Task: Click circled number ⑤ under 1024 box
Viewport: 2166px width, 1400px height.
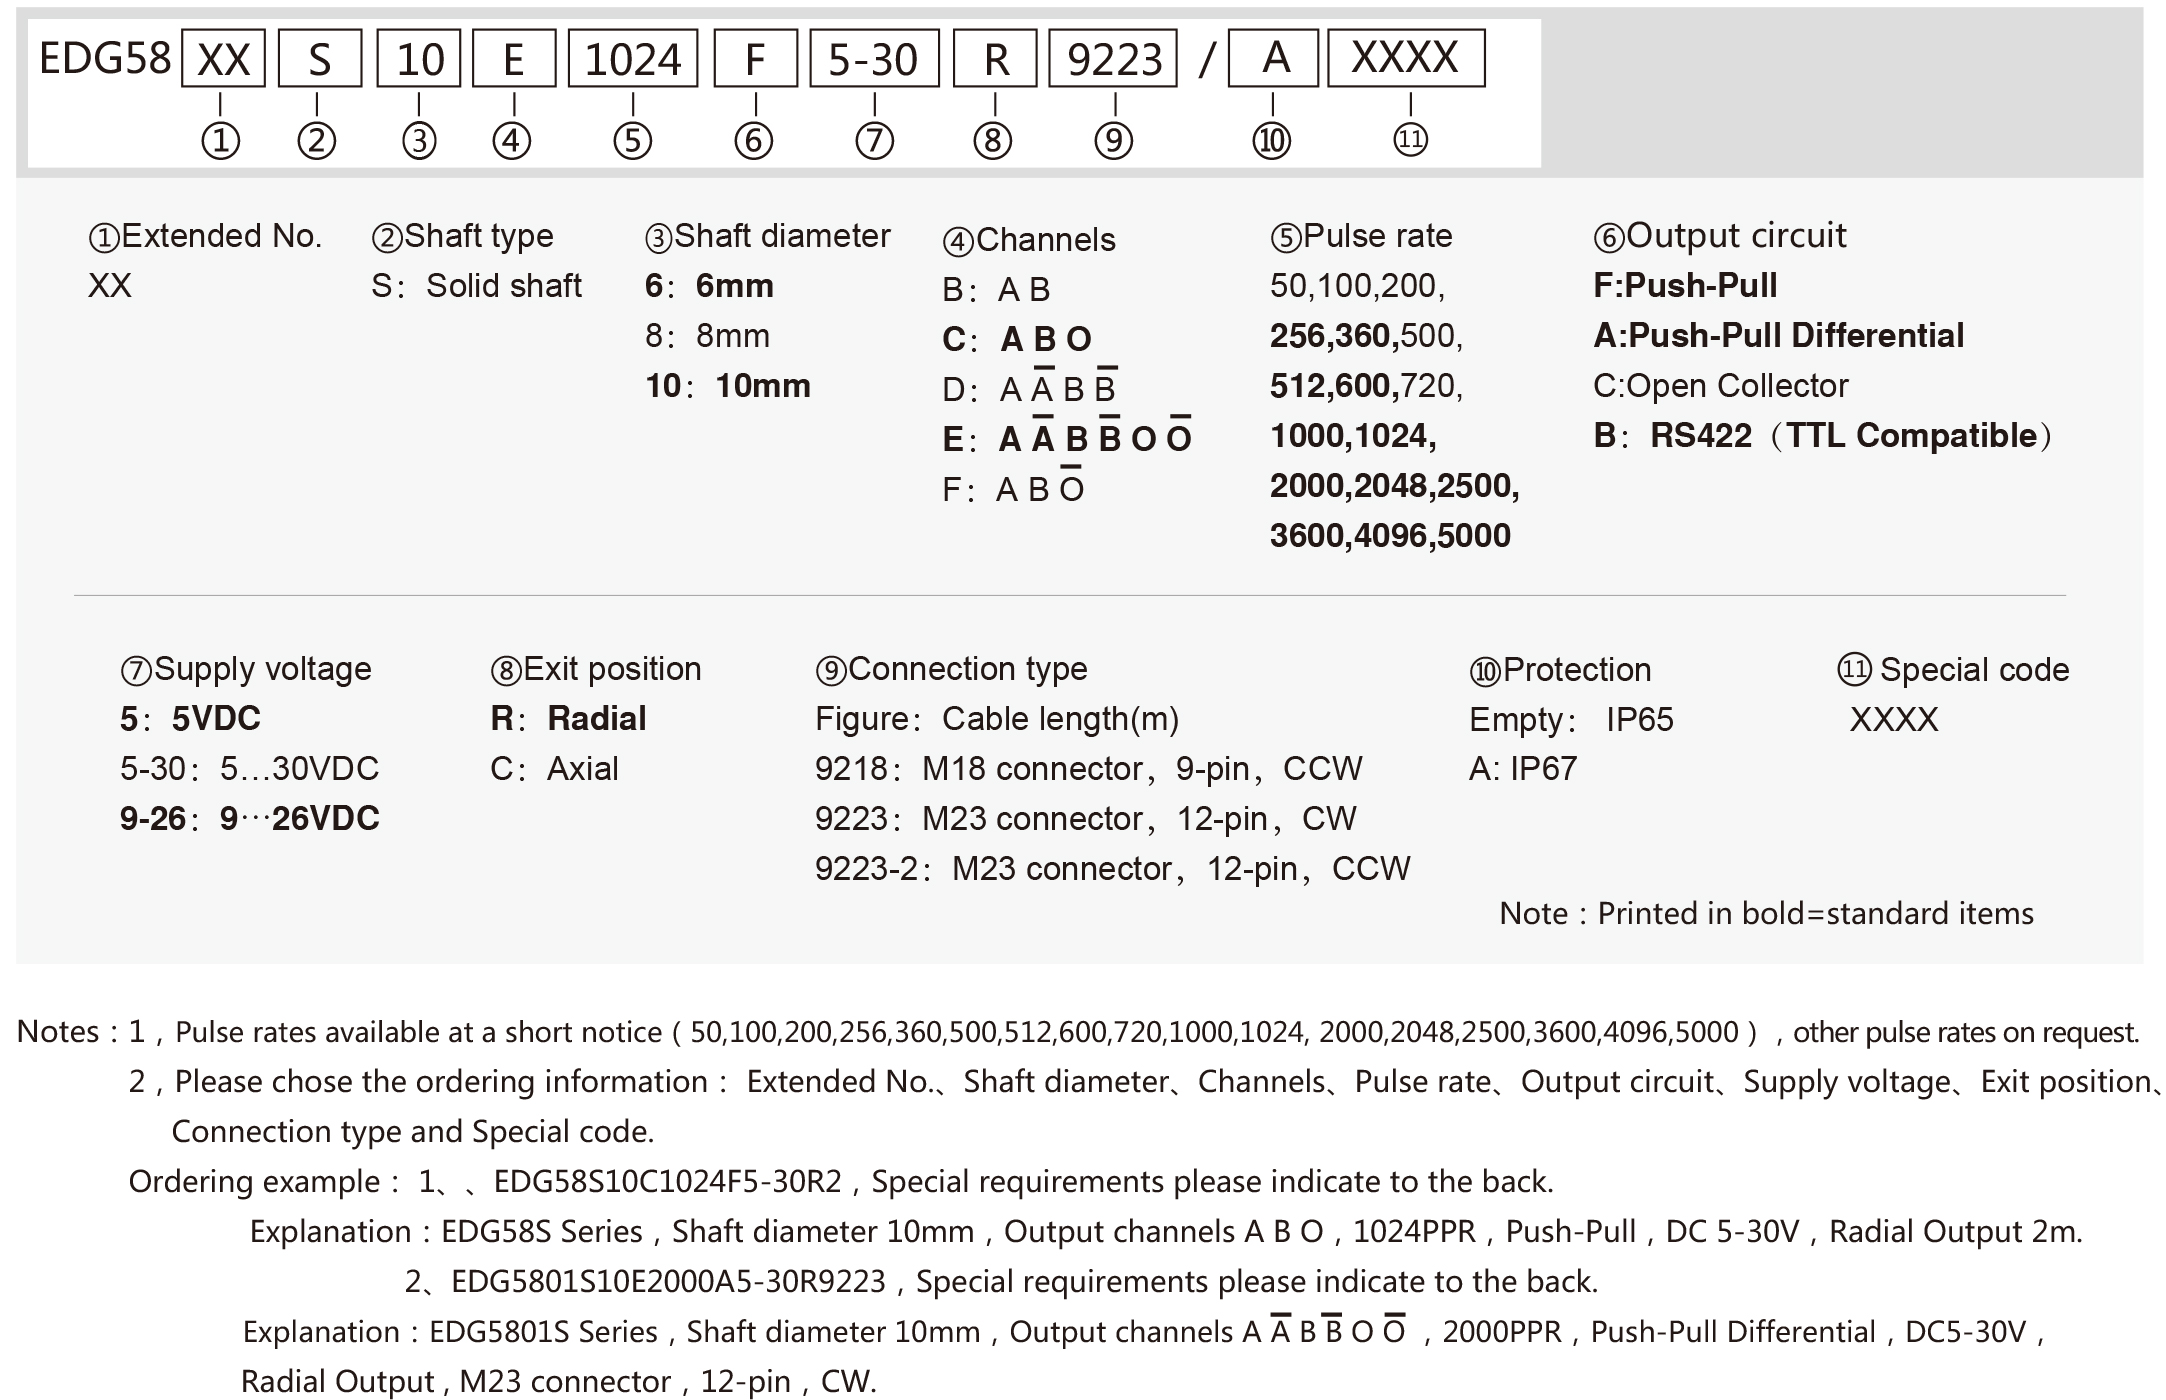Action: point(633,140)
